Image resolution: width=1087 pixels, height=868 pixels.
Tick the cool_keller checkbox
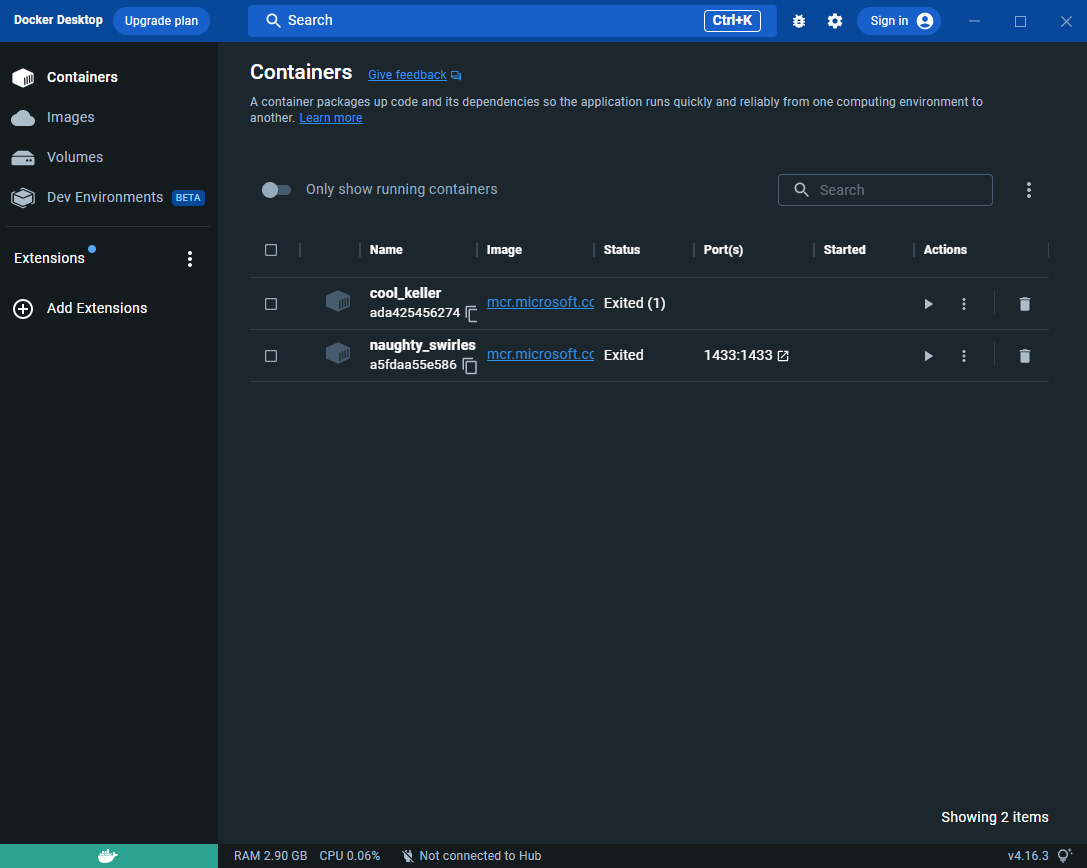(x=271, y=304)
